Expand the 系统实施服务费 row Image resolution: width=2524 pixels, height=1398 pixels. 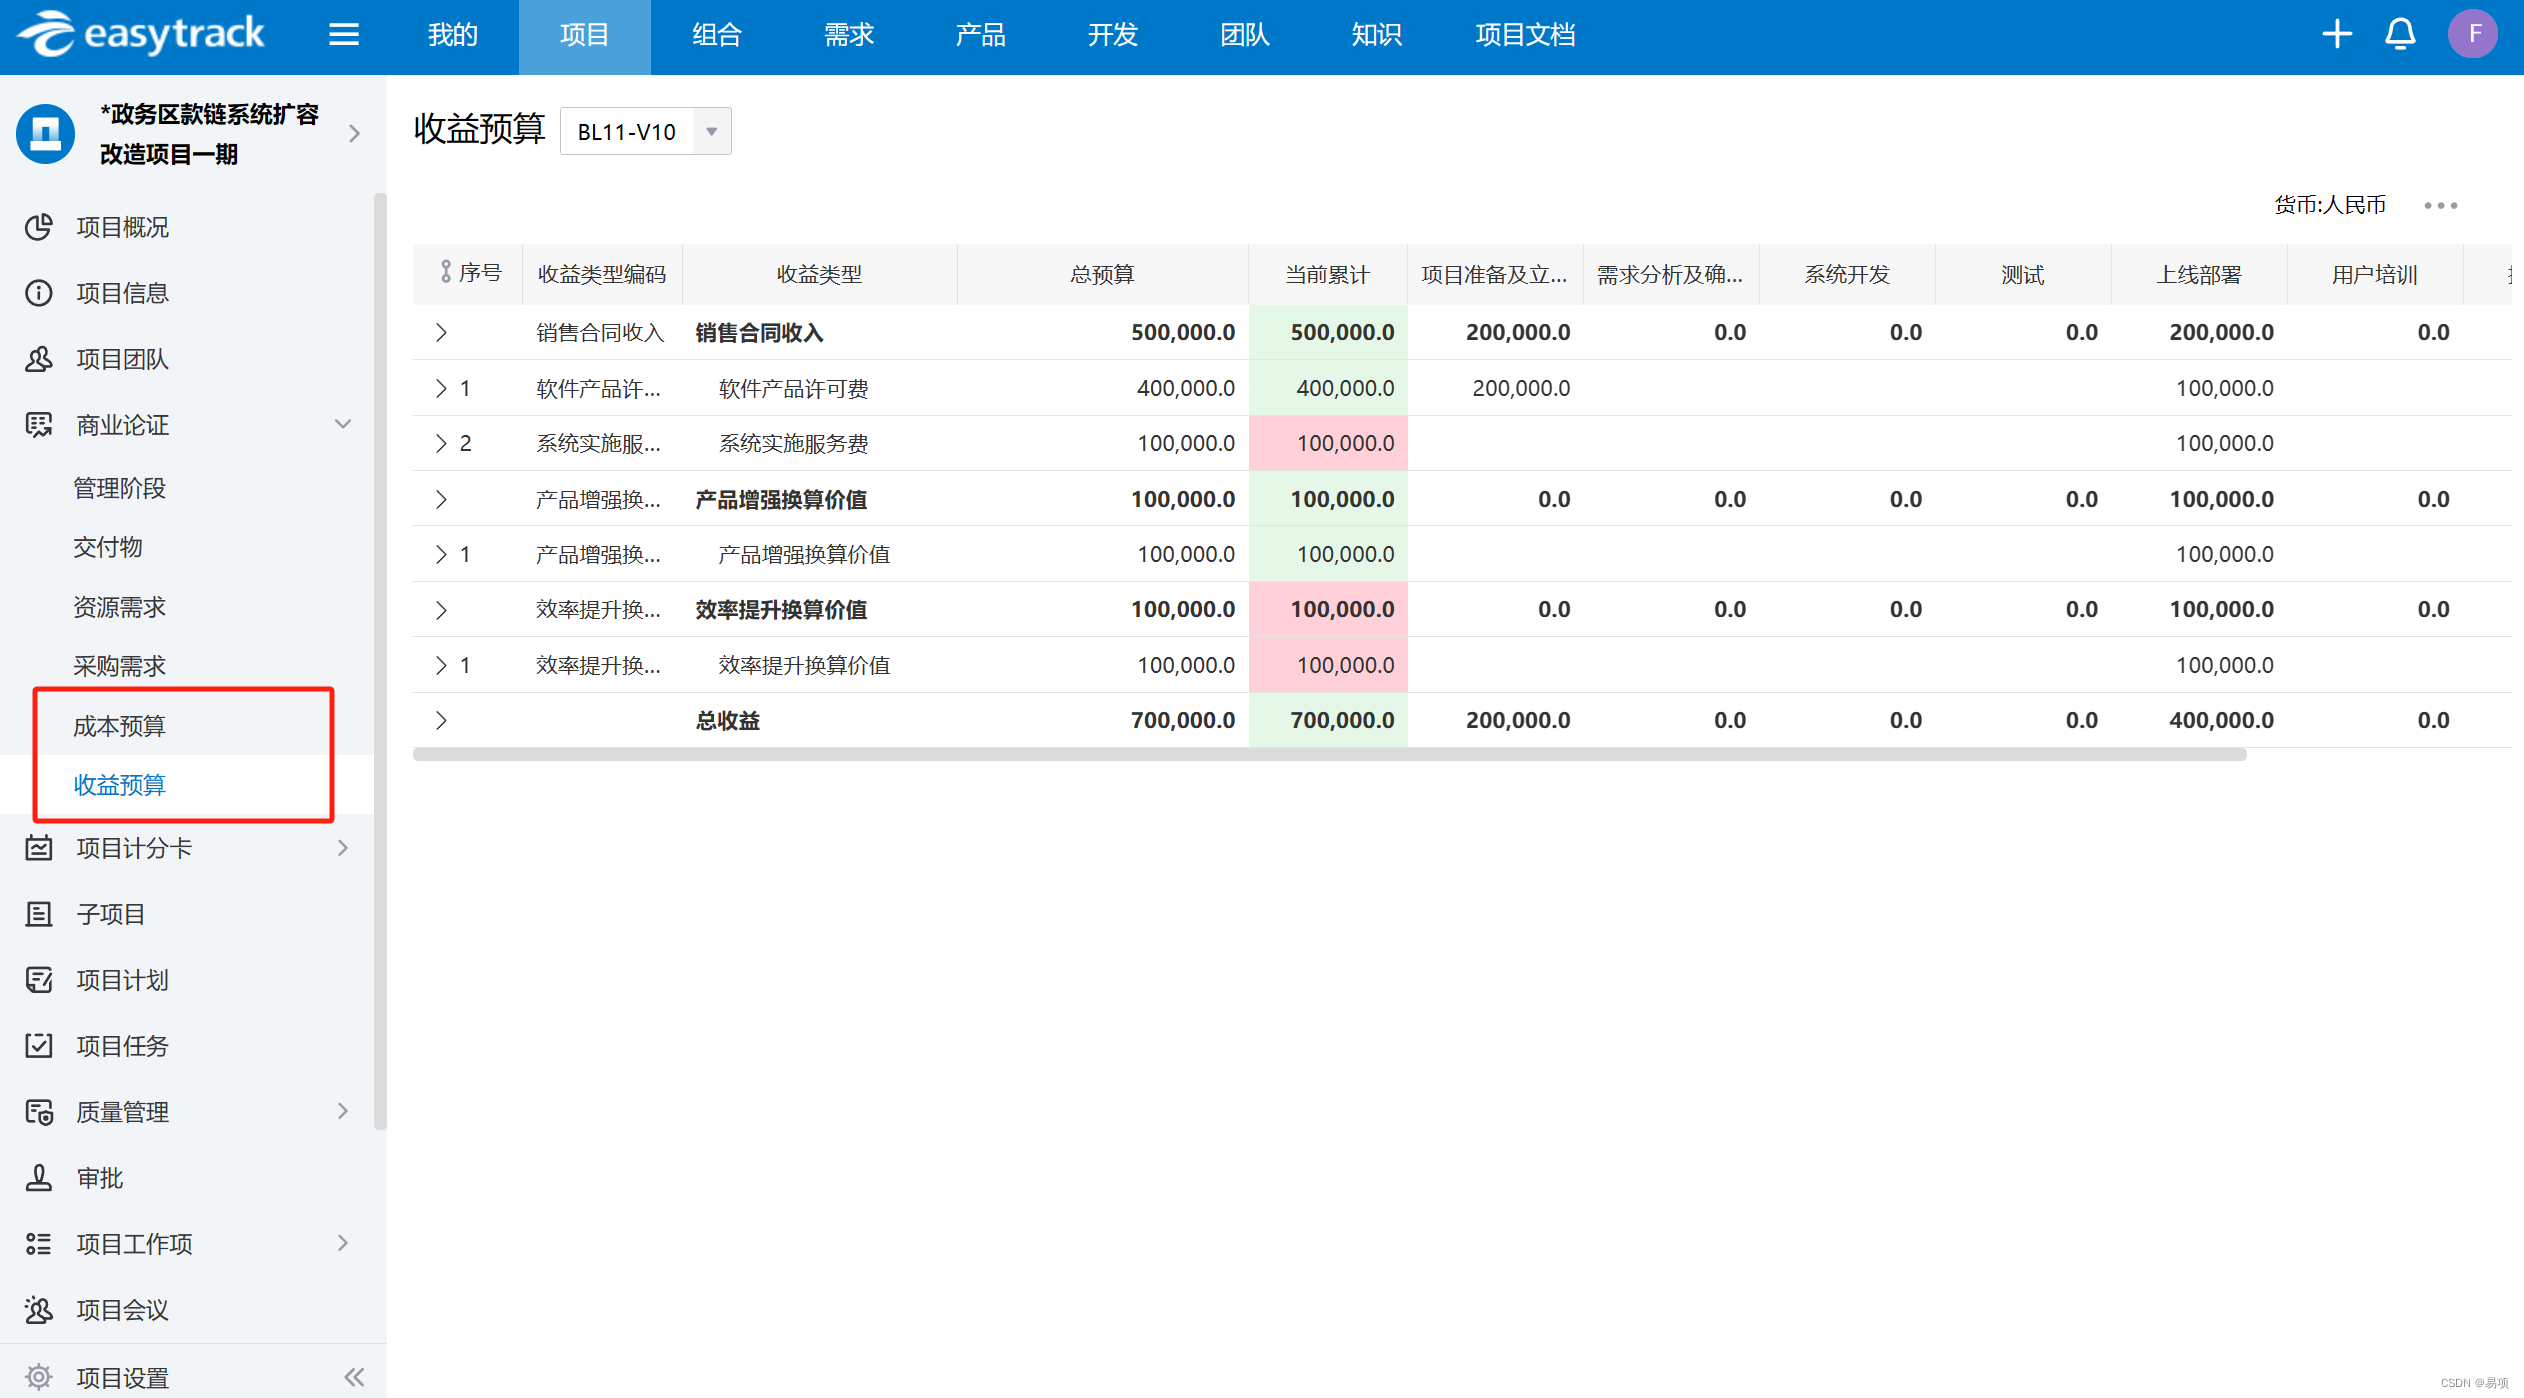click(x=441, y=443)
